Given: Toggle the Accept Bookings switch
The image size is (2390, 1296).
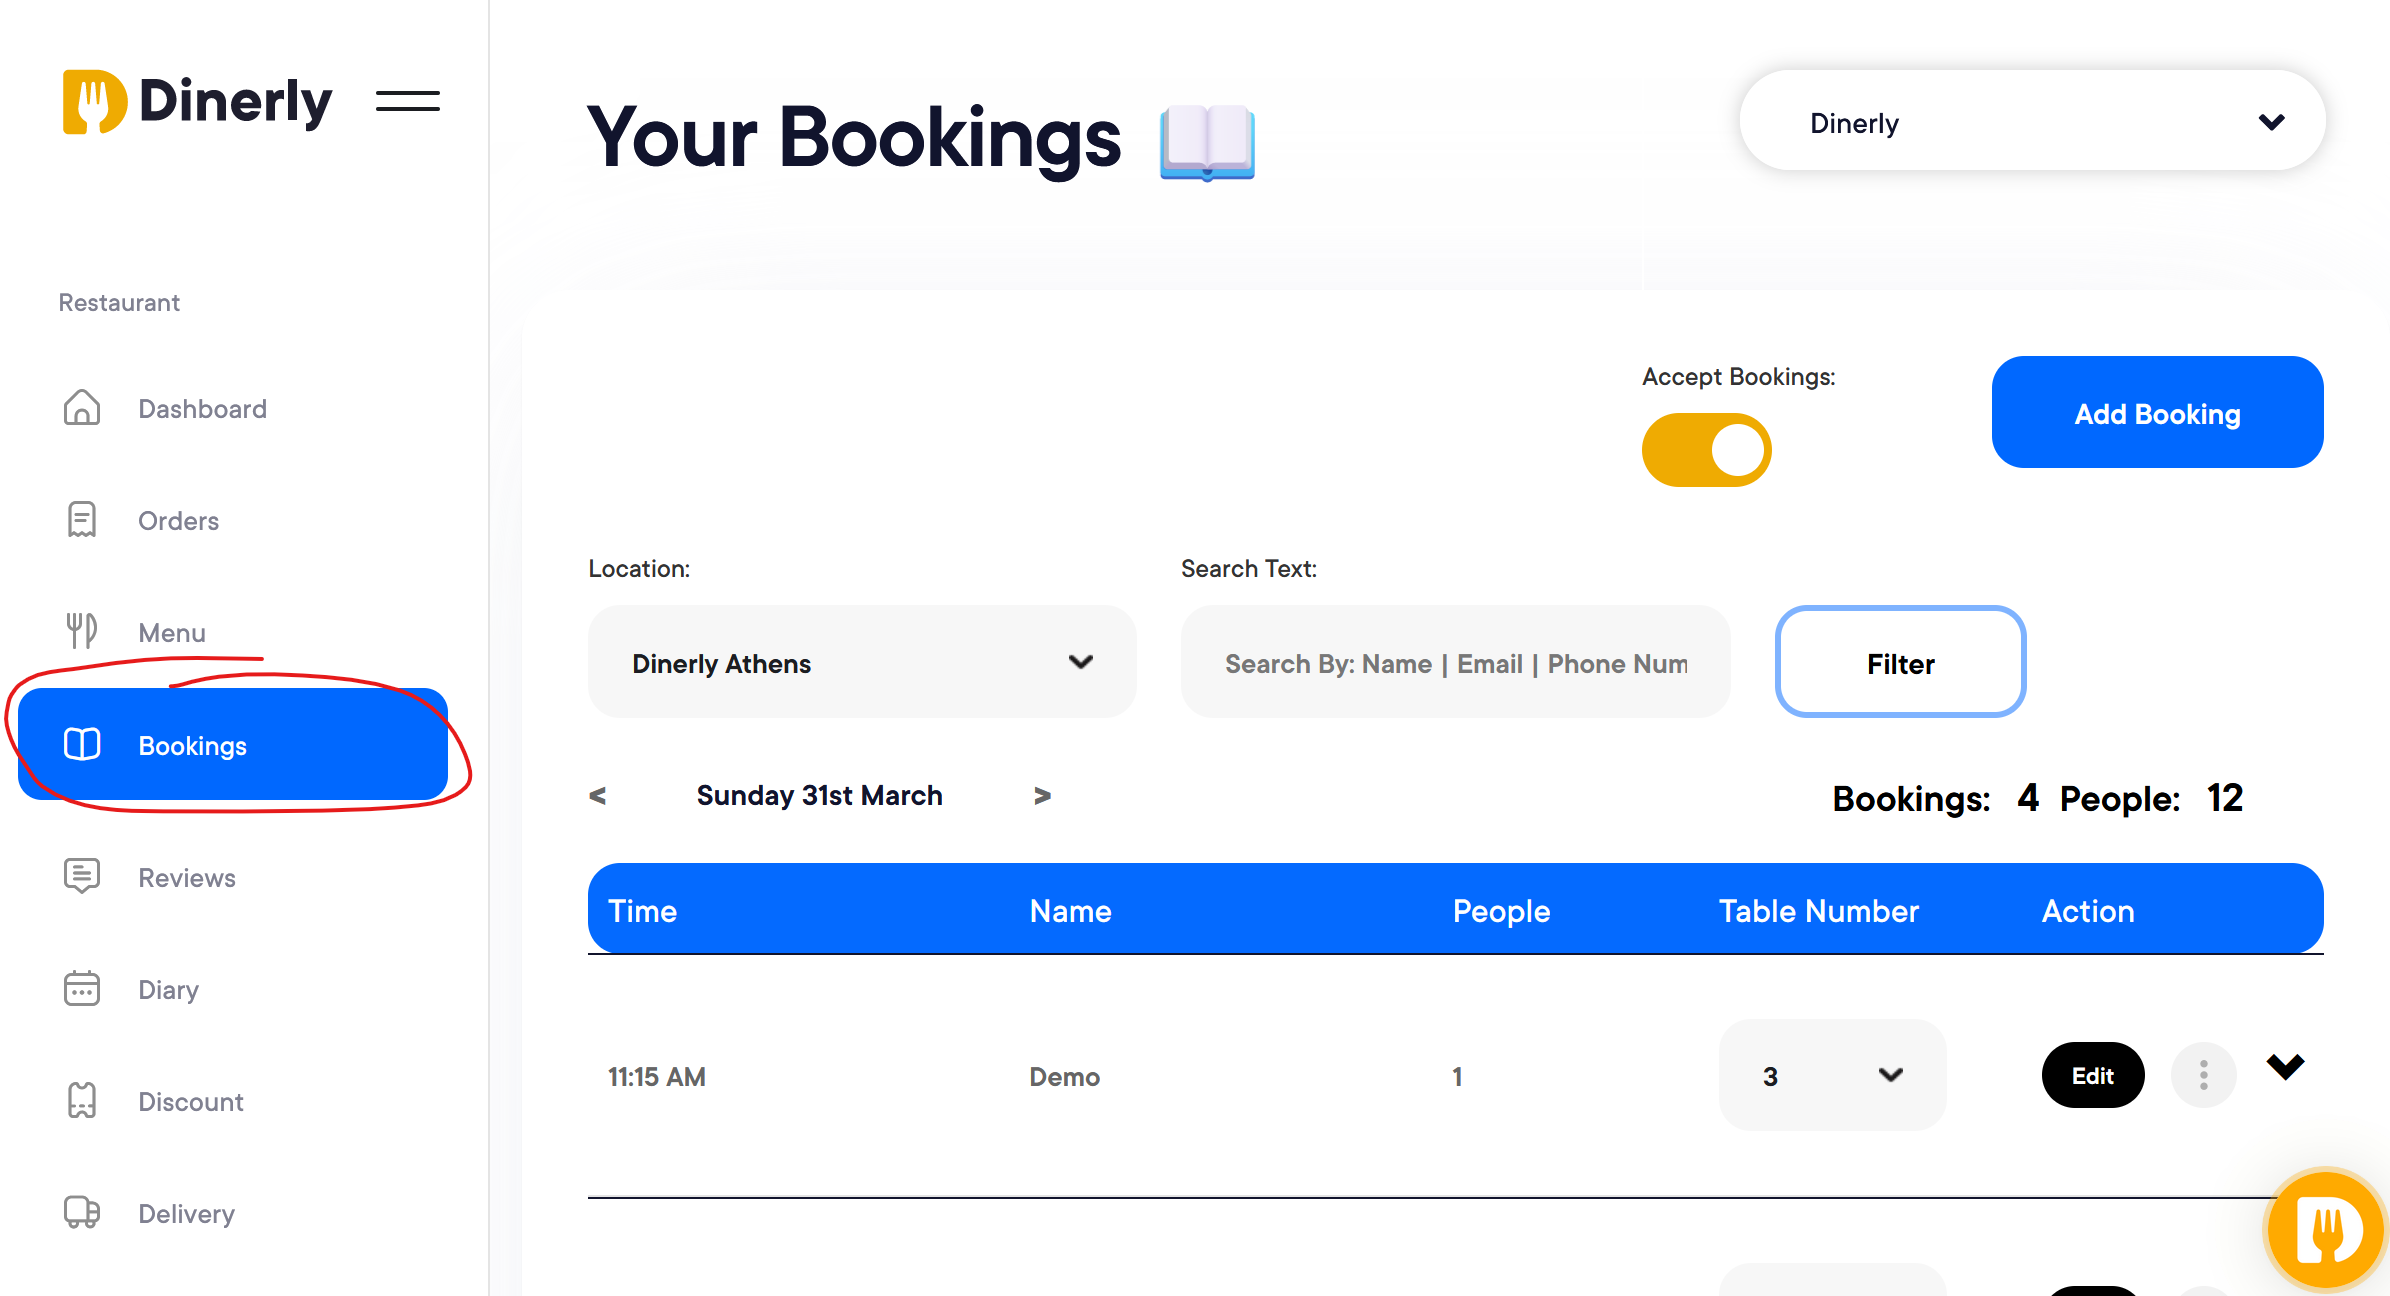Looking at the screenshot, I should click(1707, 450).
